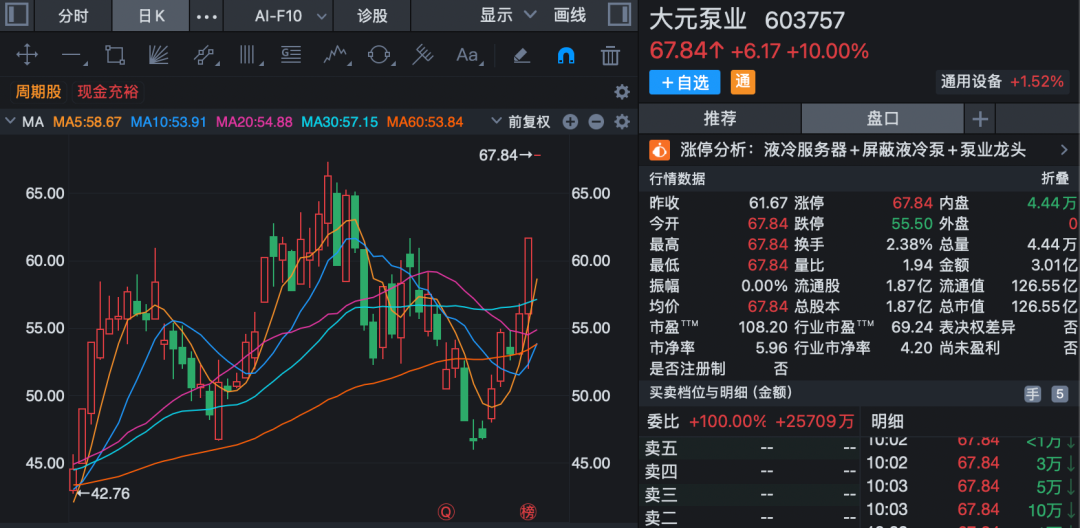Click the 跌停 value 55.50
Image resolution: width=1080 pixels, height=528 pixels.
(913, 224)
